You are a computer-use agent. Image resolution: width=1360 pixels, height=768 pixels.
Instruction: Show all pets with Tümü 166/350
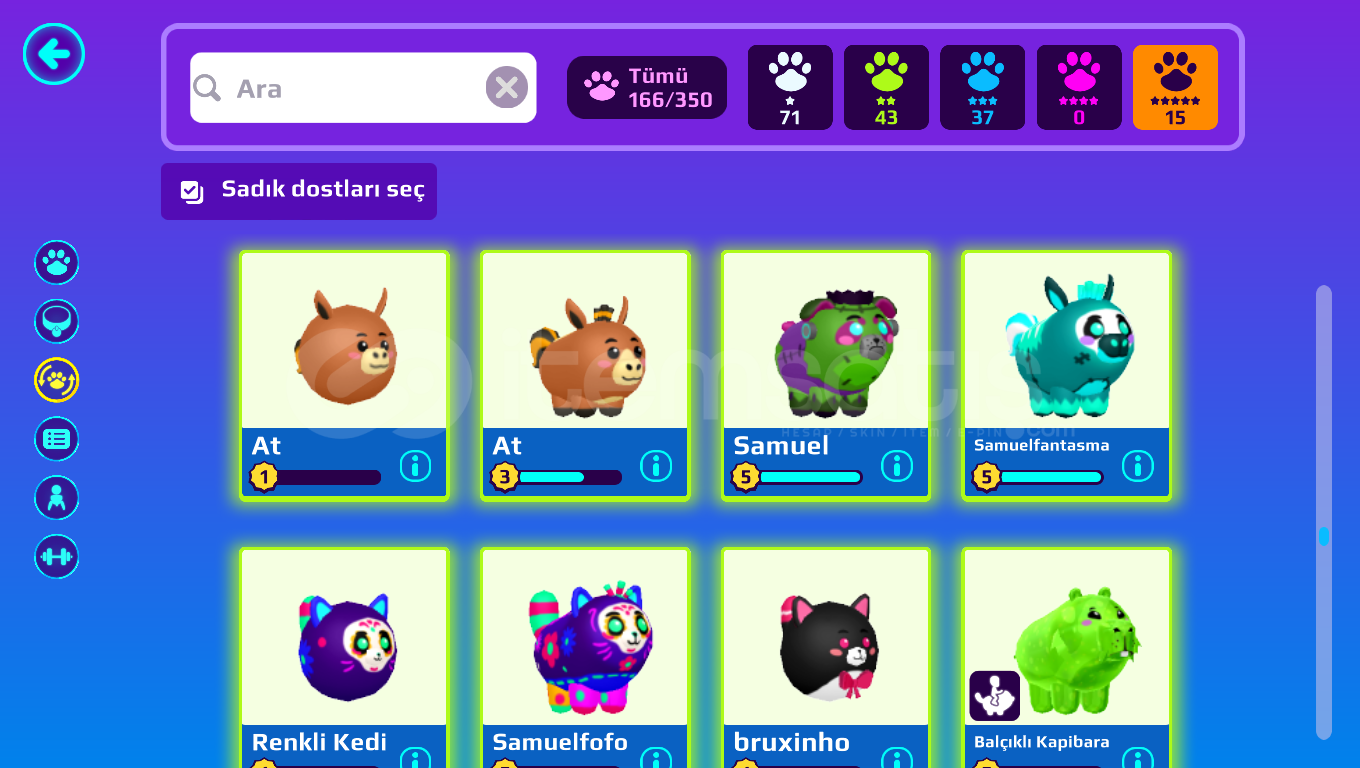pyautogui.click(x=647, y=88)
